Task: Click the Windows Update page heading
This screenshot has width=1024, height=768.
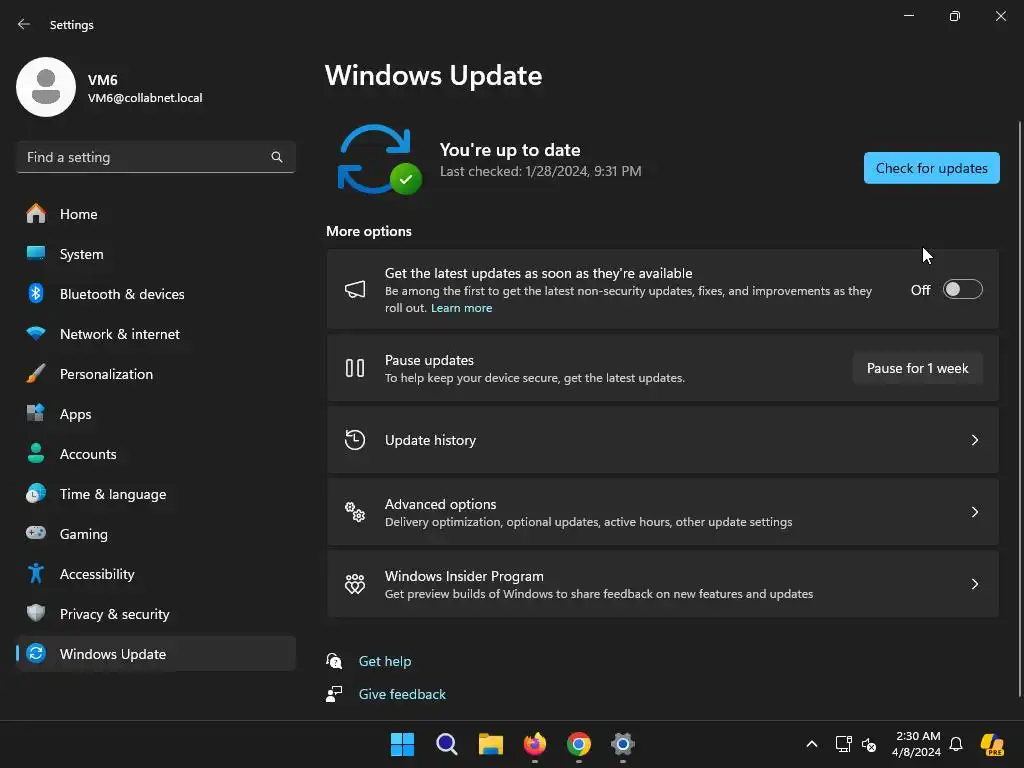Action: pos(434,76)
